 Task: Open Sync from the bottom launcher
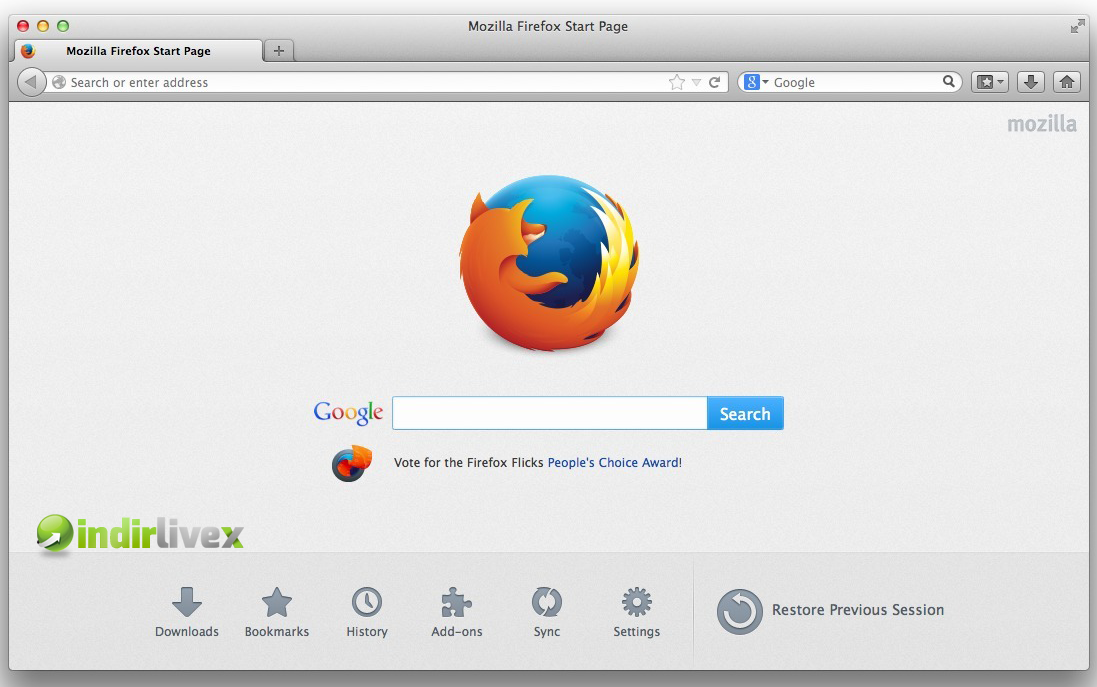pos(546,612)
